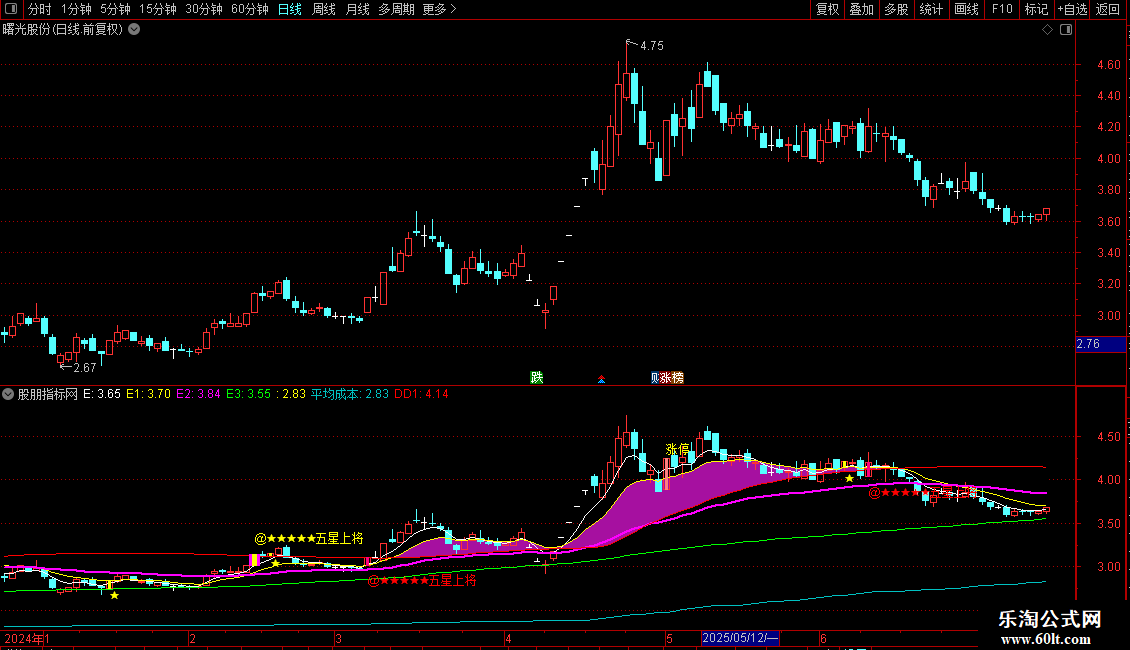1130x650 pixels.
Task: Click the 返回 back button
Action: pyautogui.click(x=1108, y=9)
